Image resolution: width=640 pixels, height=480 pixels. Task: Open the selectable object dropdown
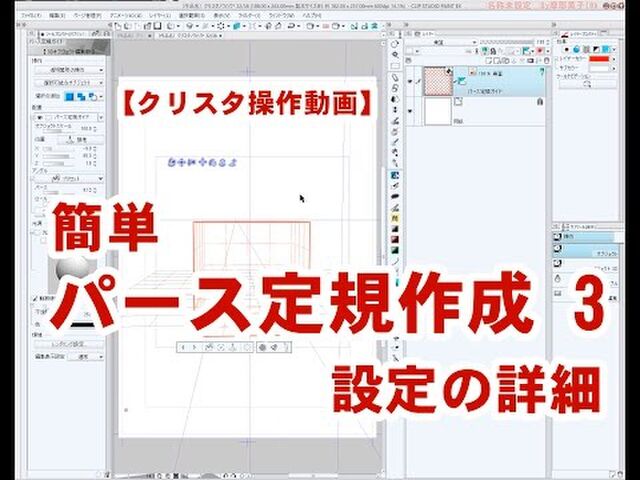69,83
